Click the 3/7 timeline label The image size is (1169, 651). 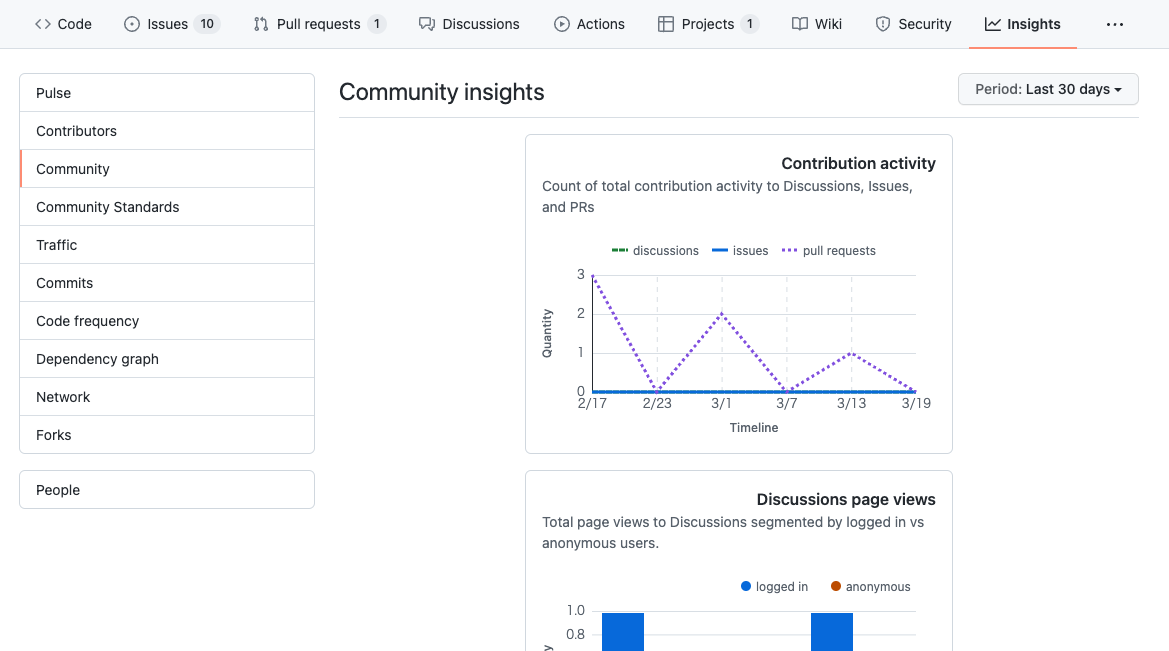click(x=787, y=403)
